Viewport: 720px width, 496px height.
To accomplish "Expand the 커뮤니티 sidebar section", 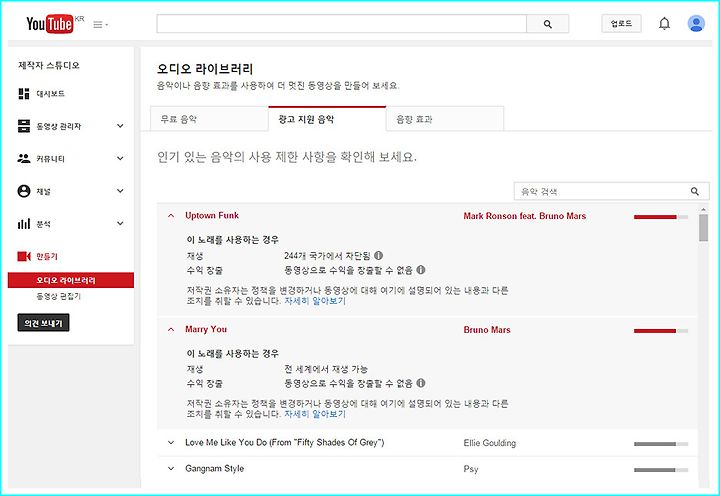I will pyautogui.click(x=120, y=158).
